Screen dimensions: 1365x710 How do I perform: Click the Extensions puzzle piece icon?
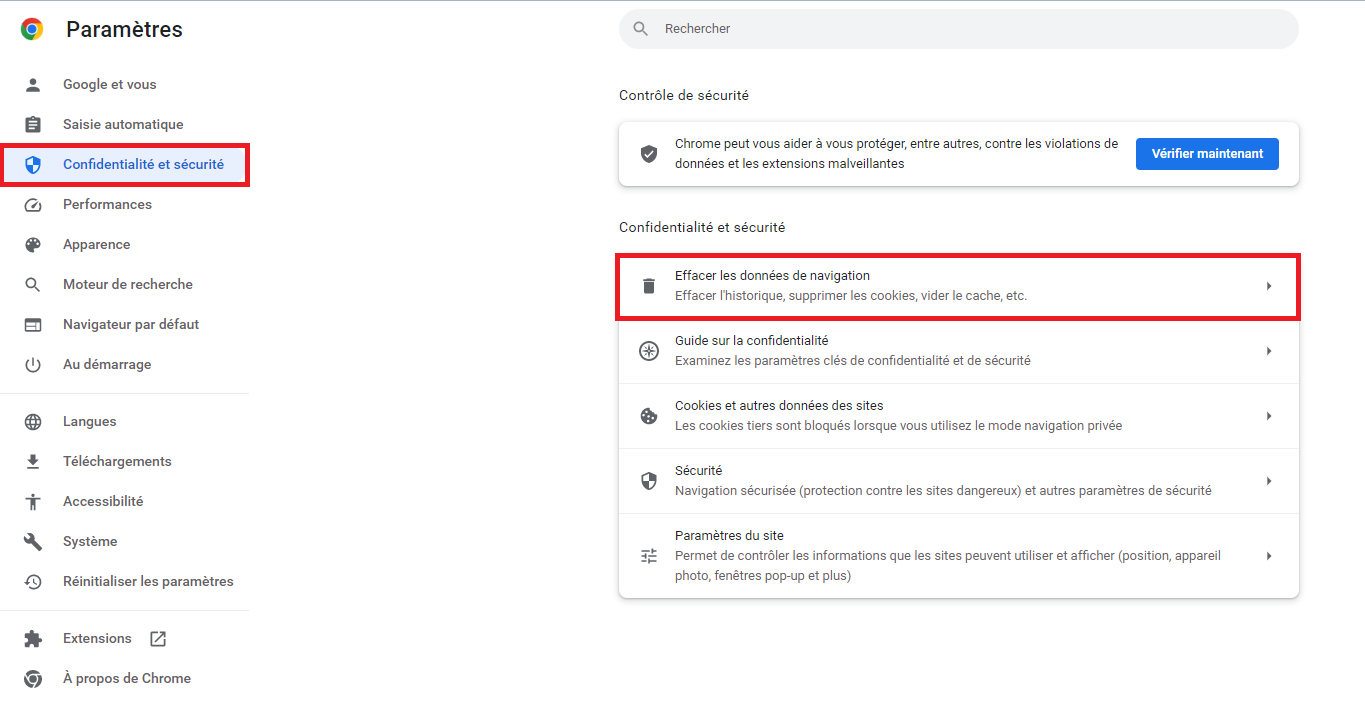pos(33,638)
